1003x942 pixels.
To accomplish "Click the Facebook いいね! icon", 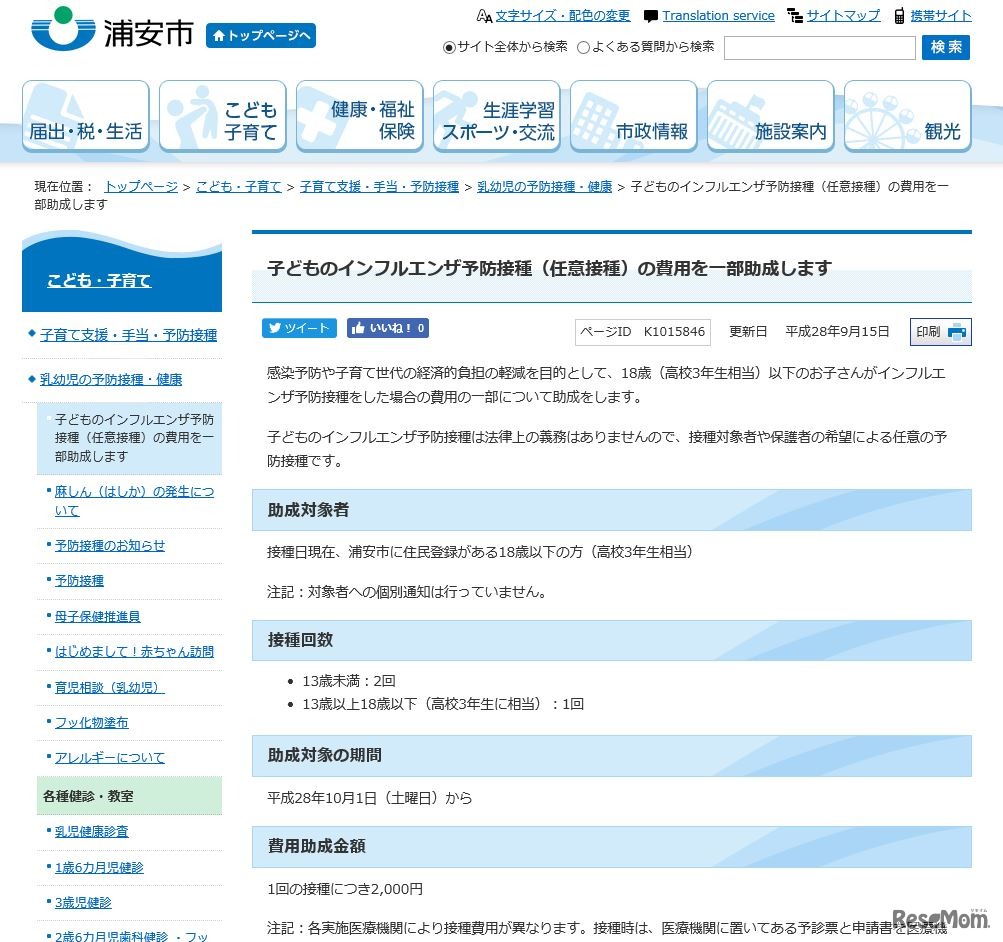I will (386, 327).
